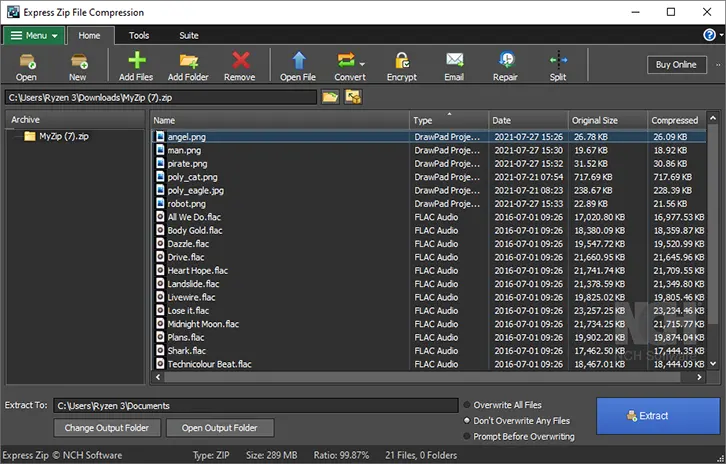Click the Ratio: 99.87% status bar entry
Screen dimensions: 726x464
(341, 455)
